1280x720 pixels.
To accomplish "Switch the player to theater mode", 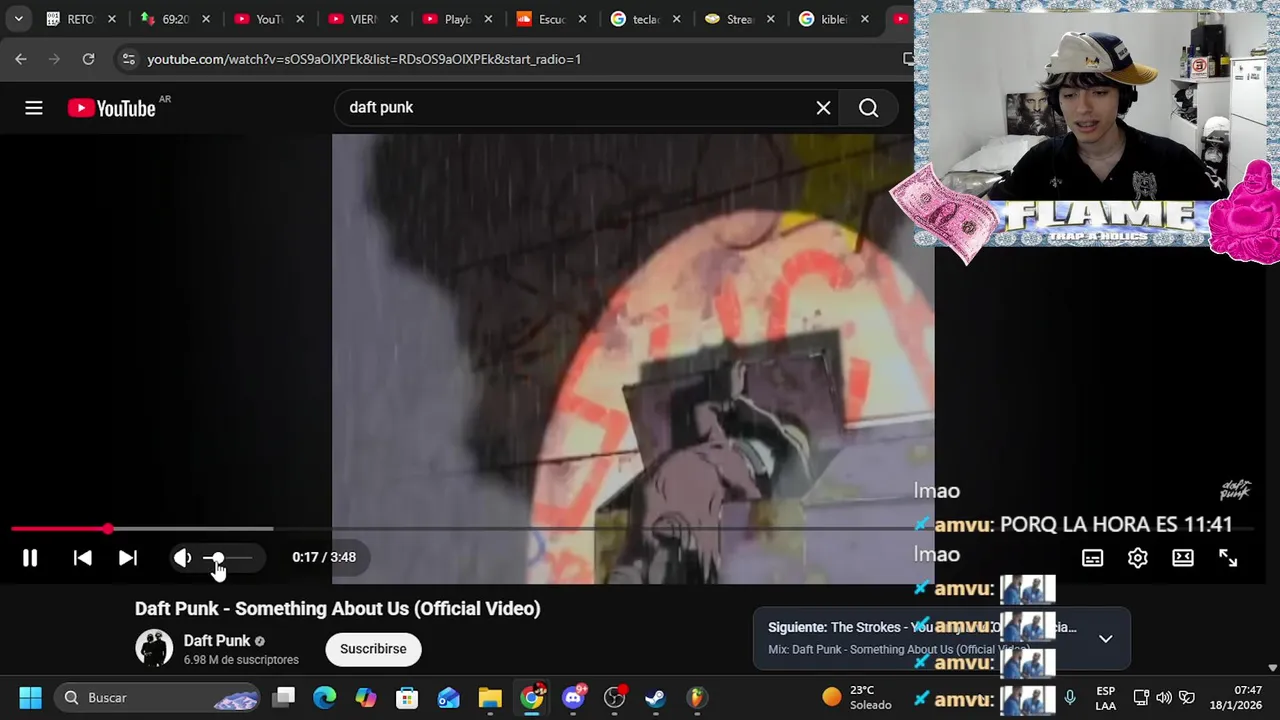I will (x=1183, y=558).
